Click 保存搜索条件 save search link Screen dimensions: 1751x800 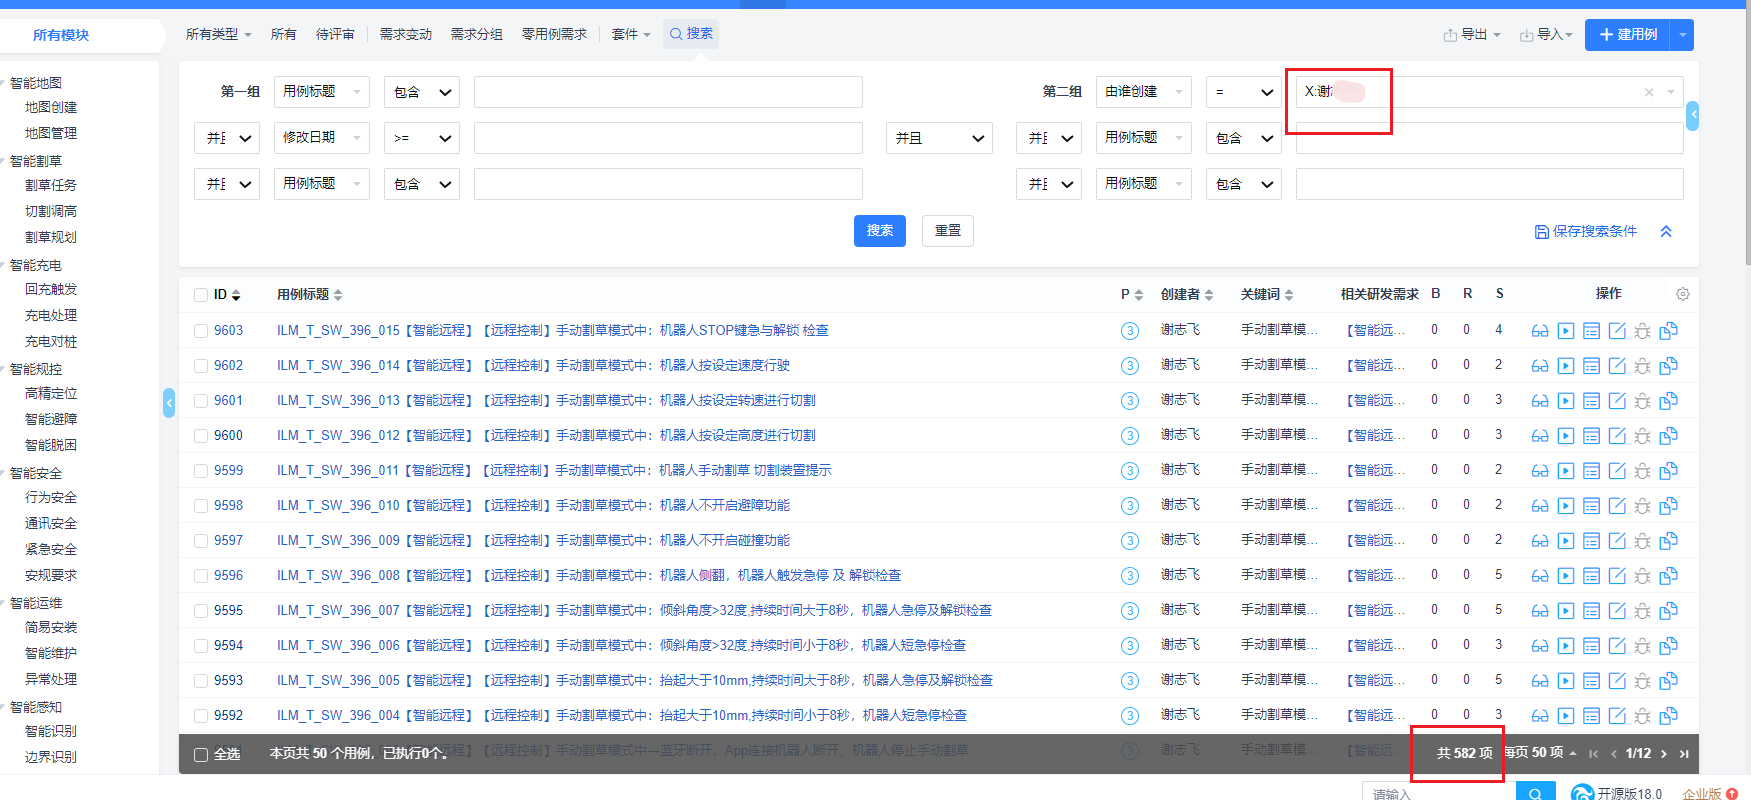point(1586,232)
